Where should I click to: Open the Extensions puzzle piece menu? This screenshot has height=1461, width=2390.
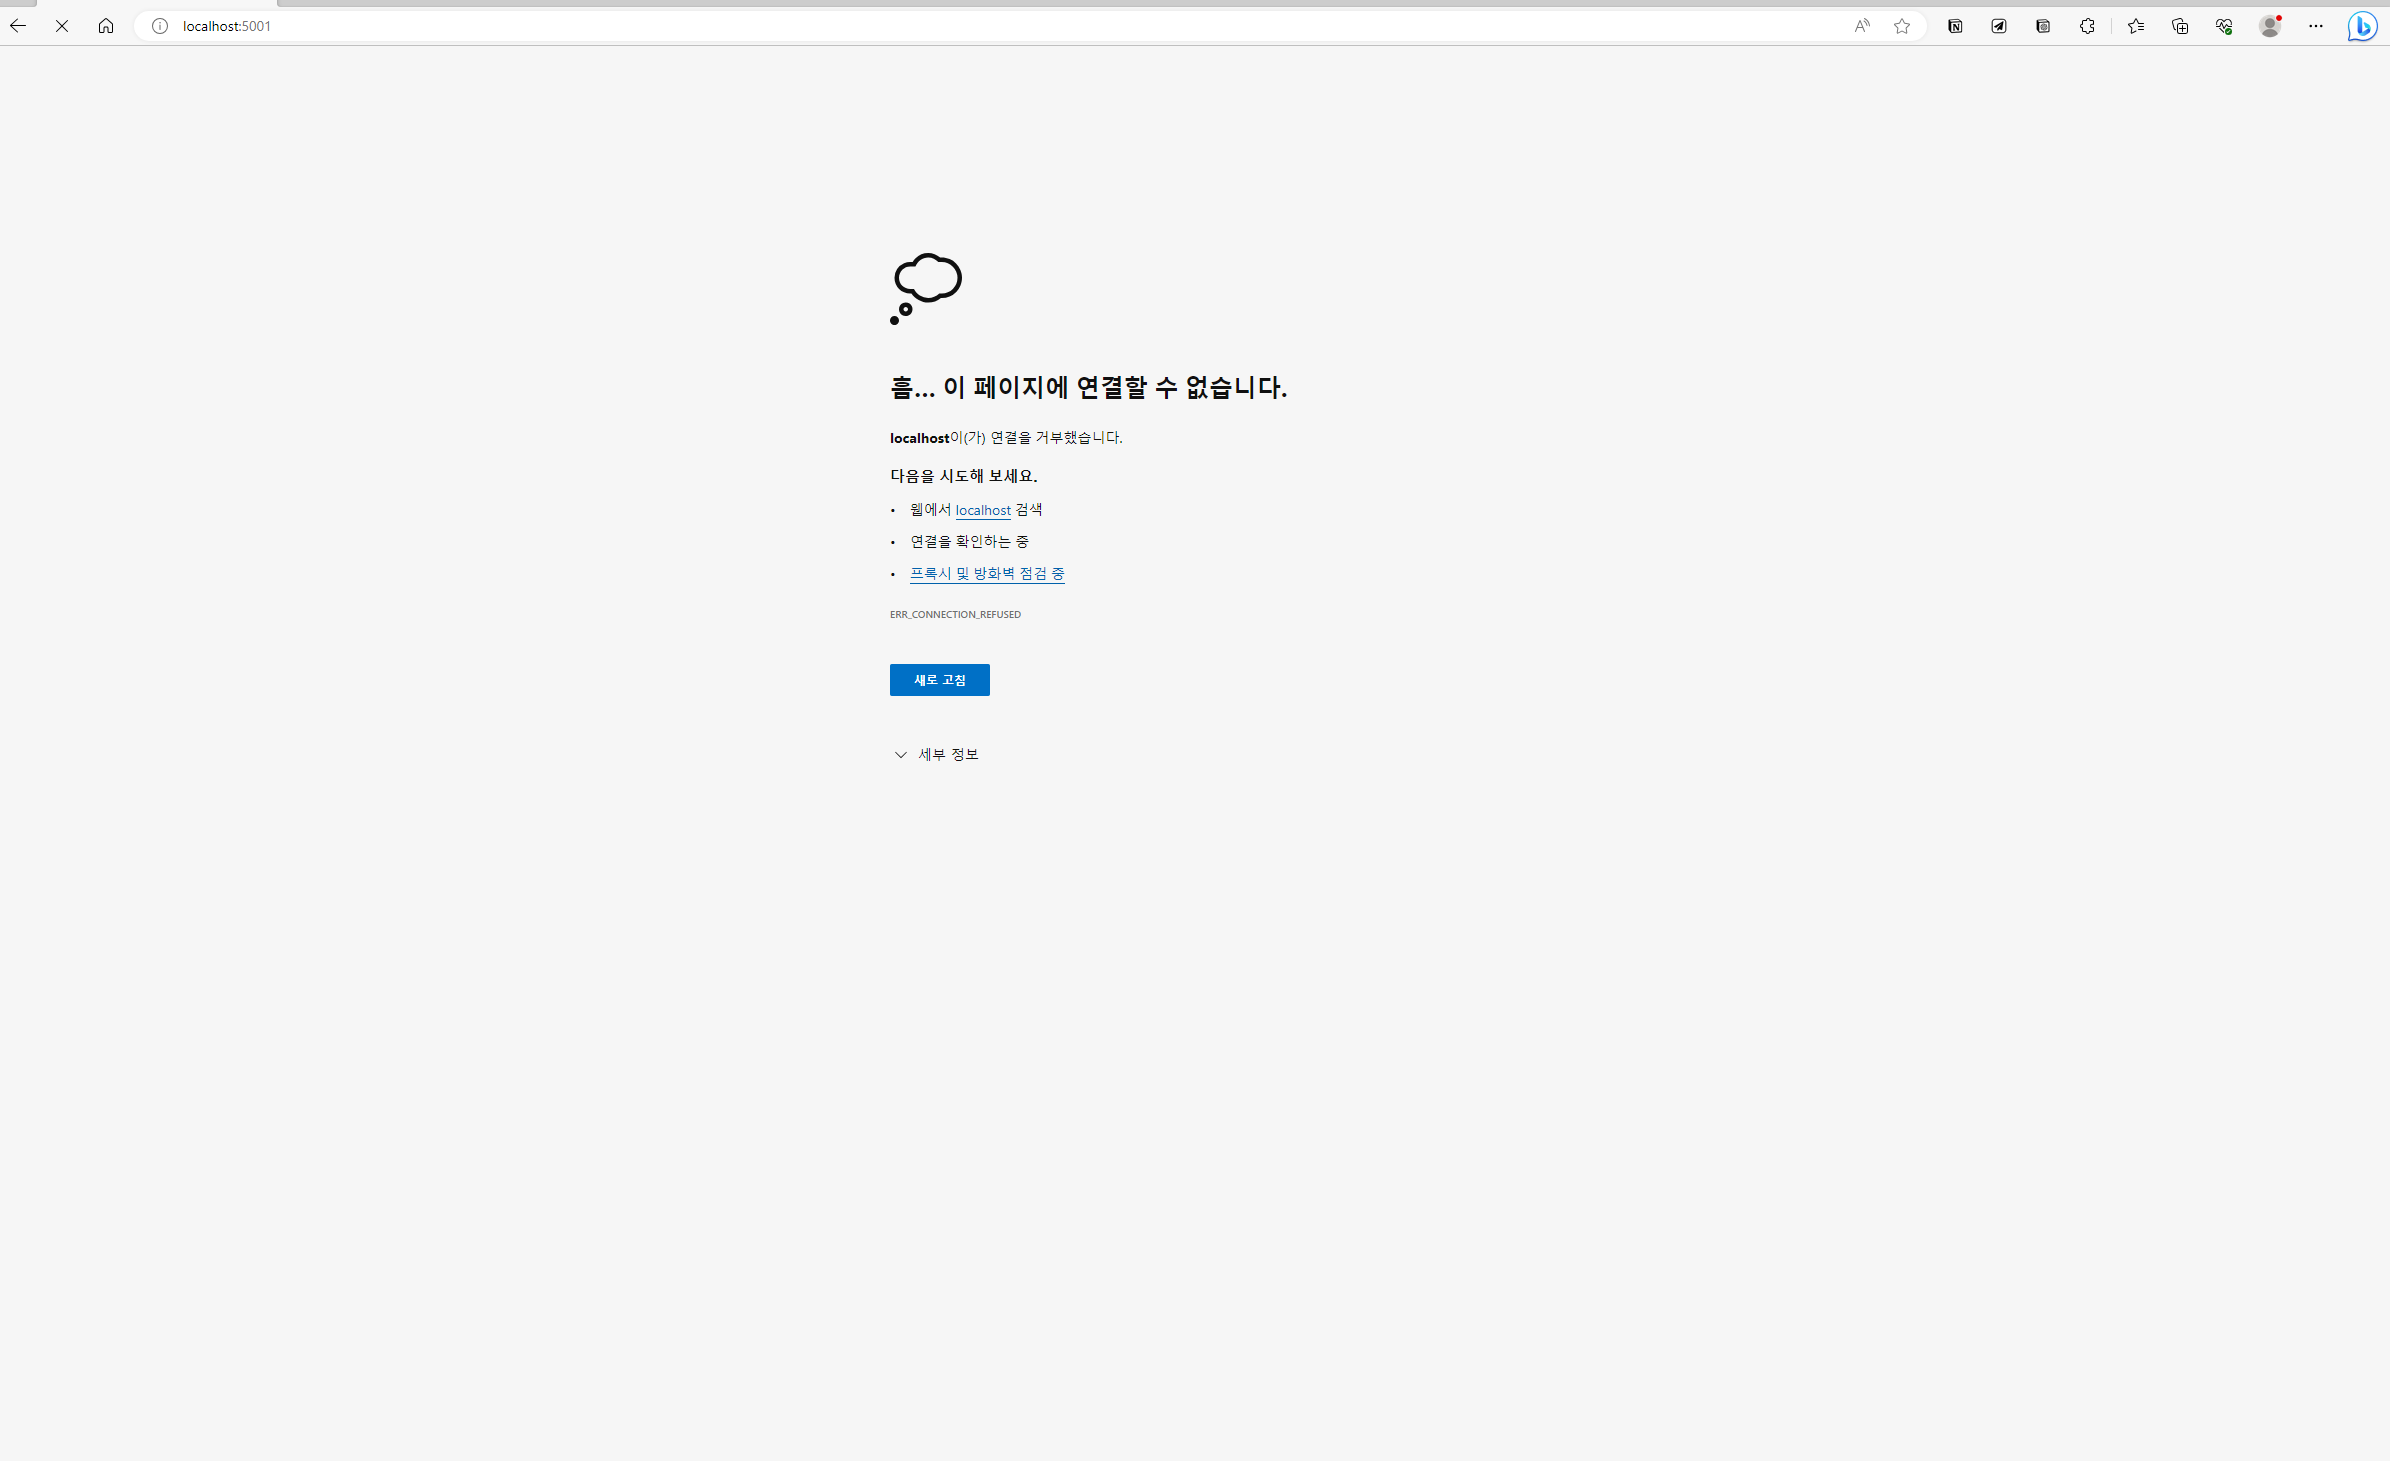(x=2087, y=26)
